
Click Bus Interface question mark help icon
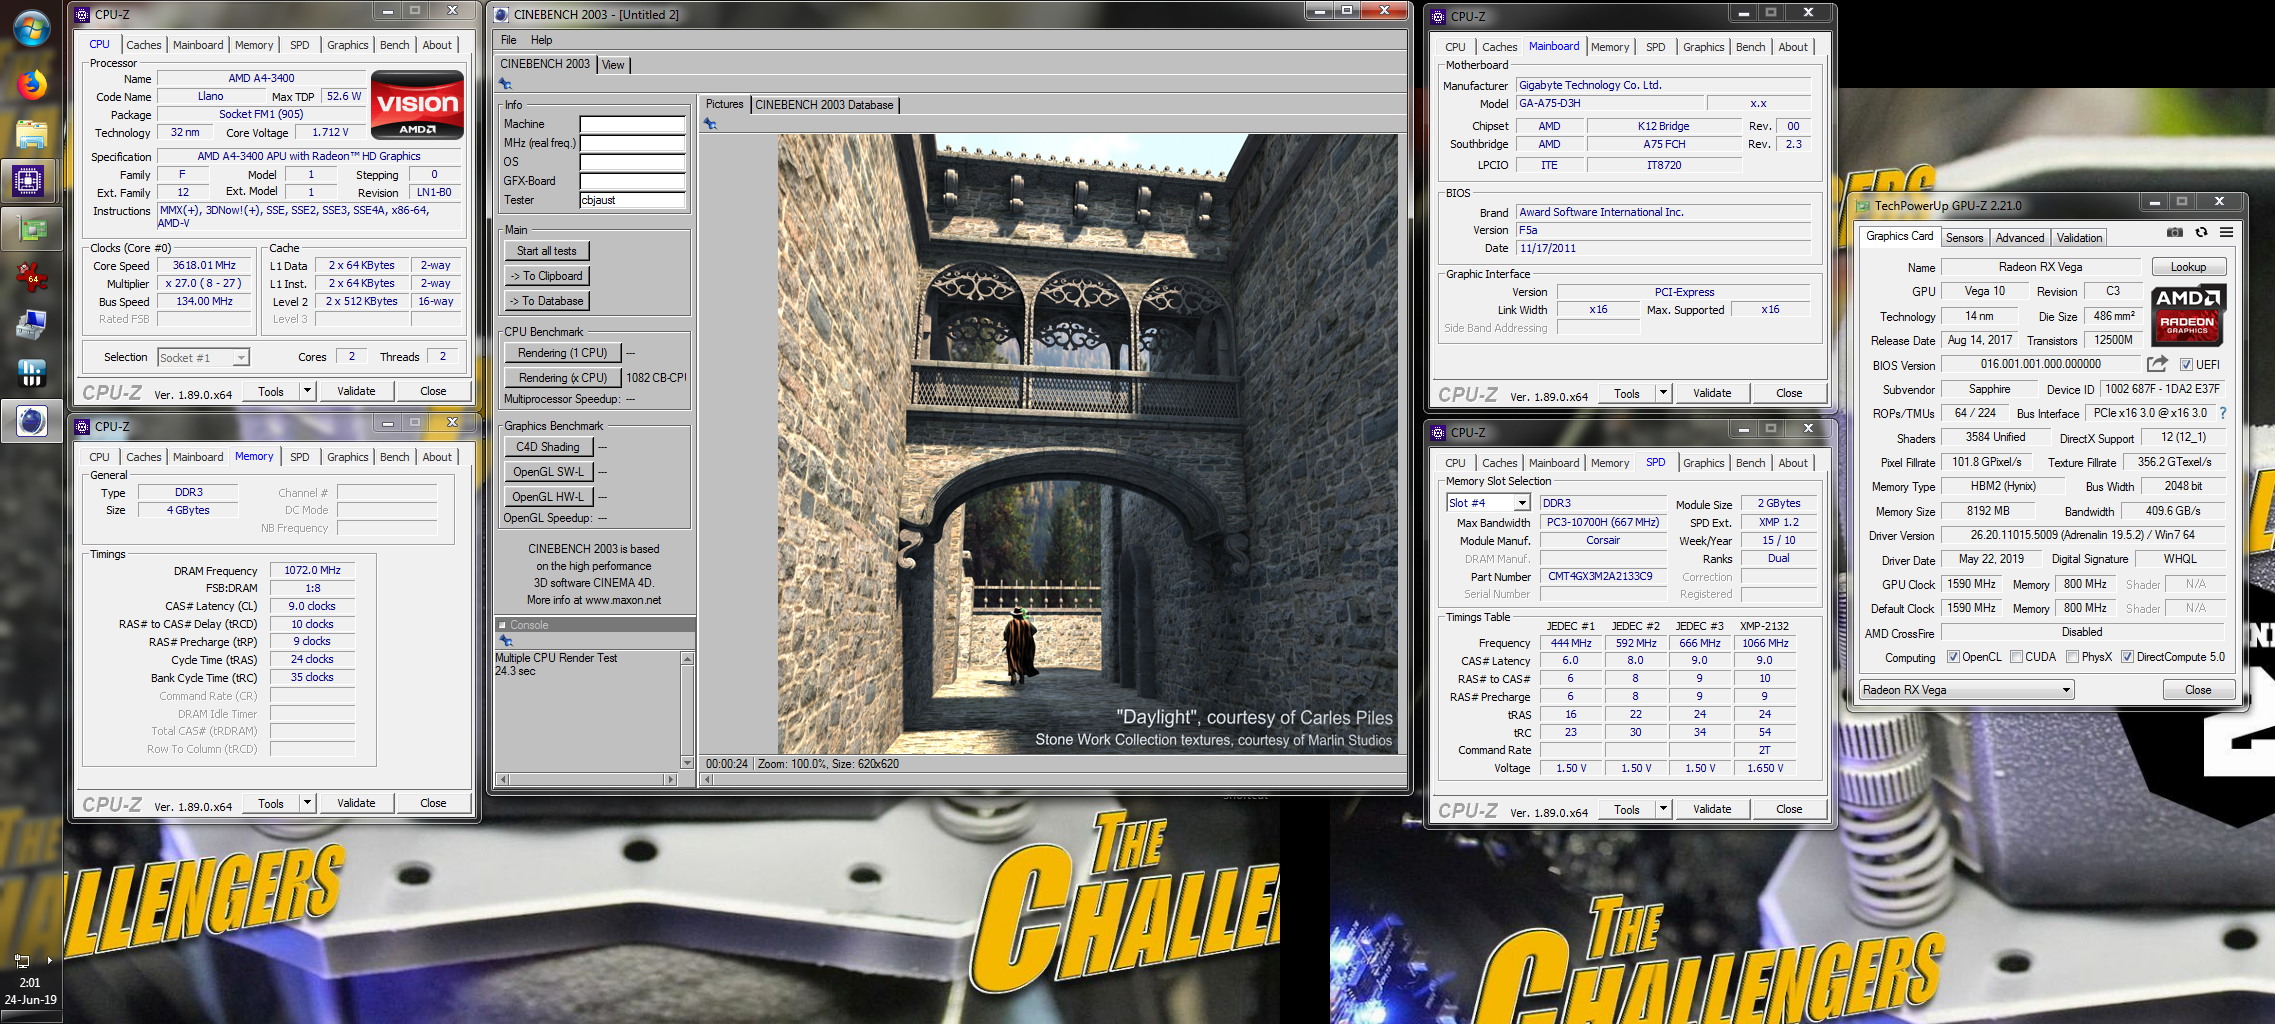click(x=2223, y=413)
